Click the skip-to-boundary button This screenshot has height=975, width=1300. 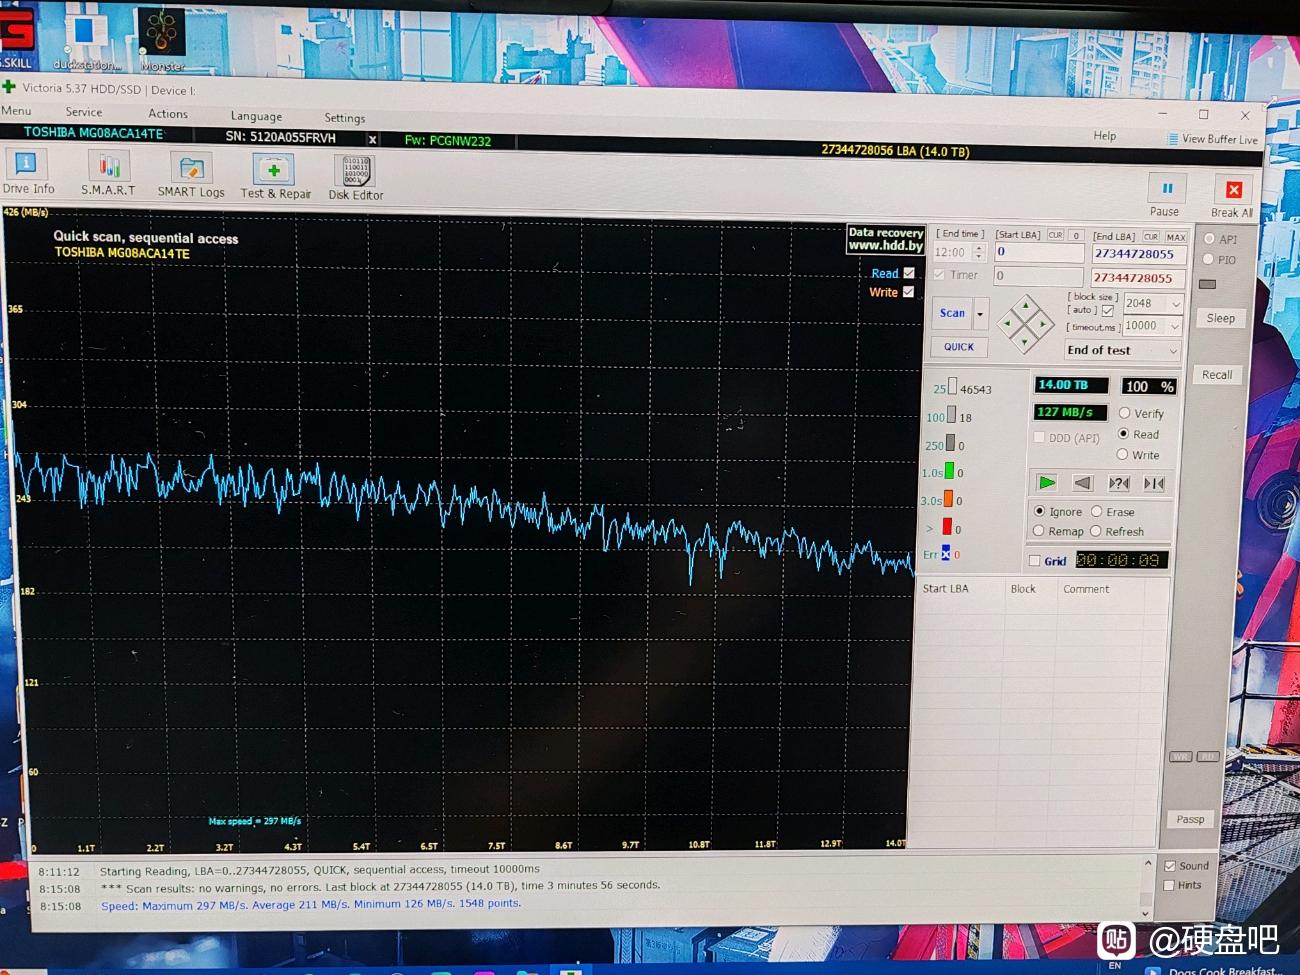(1154, 483)
